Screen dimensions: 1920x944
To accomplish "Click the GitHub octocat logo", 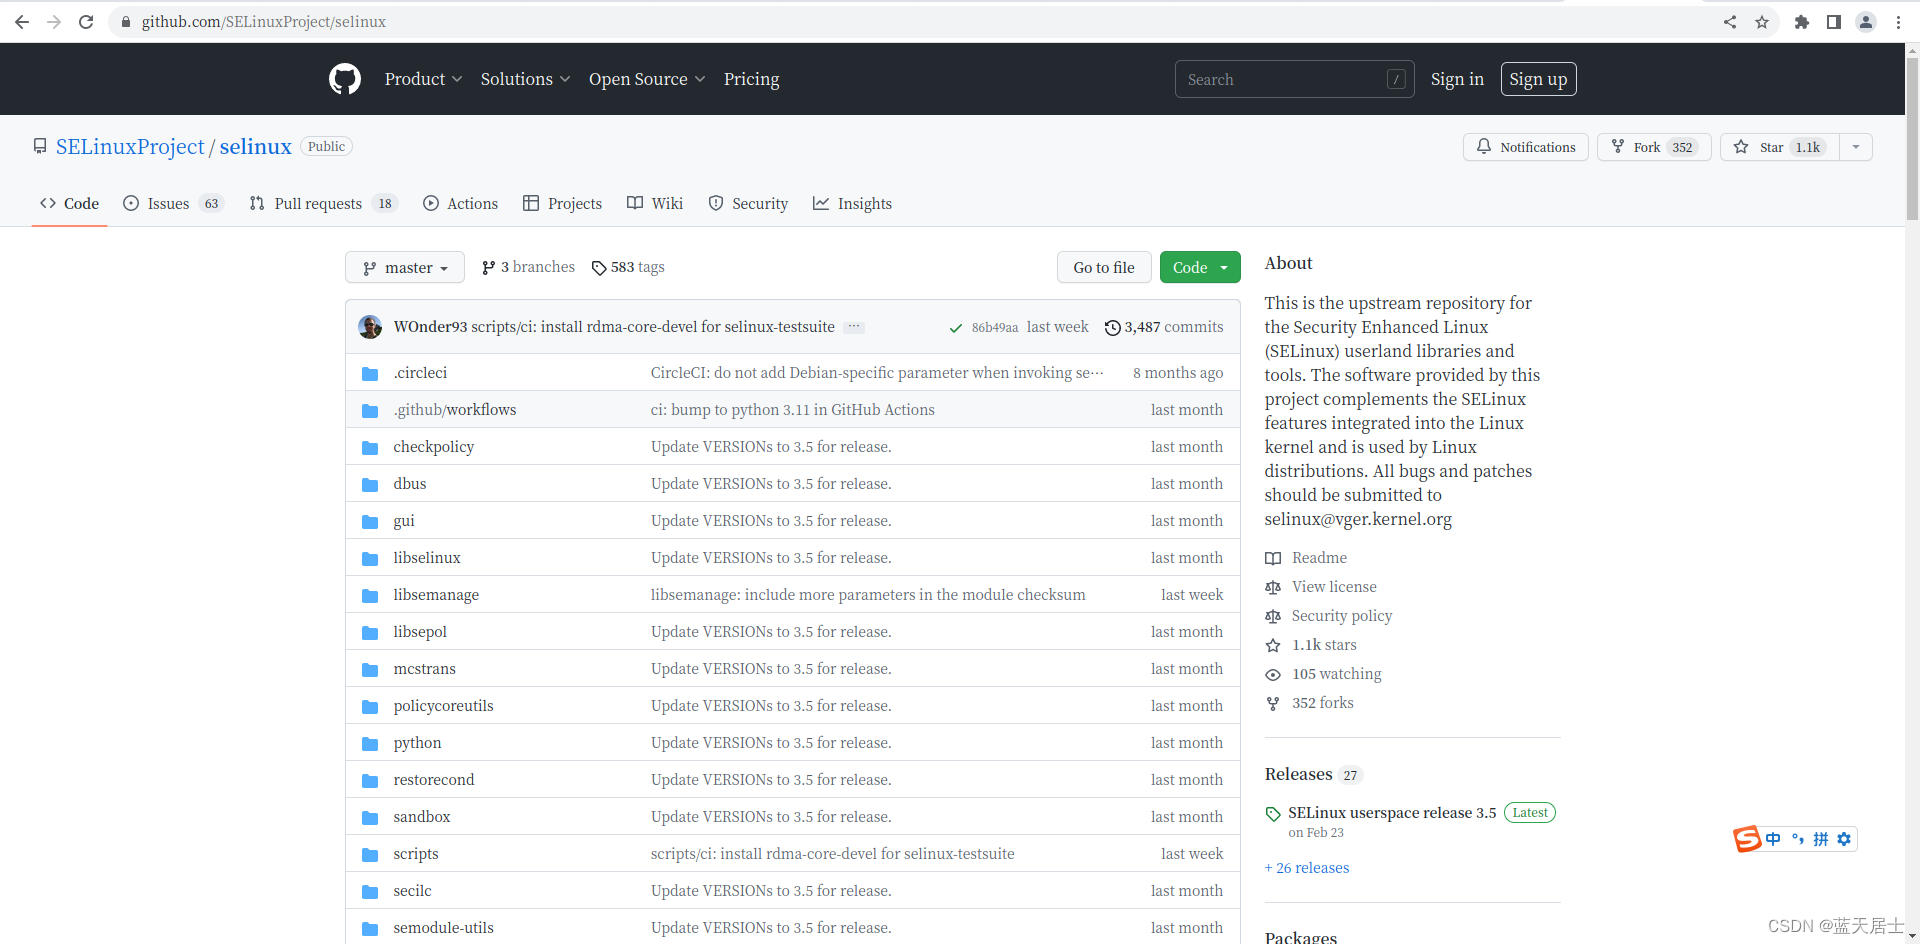I will coord(344,79).
